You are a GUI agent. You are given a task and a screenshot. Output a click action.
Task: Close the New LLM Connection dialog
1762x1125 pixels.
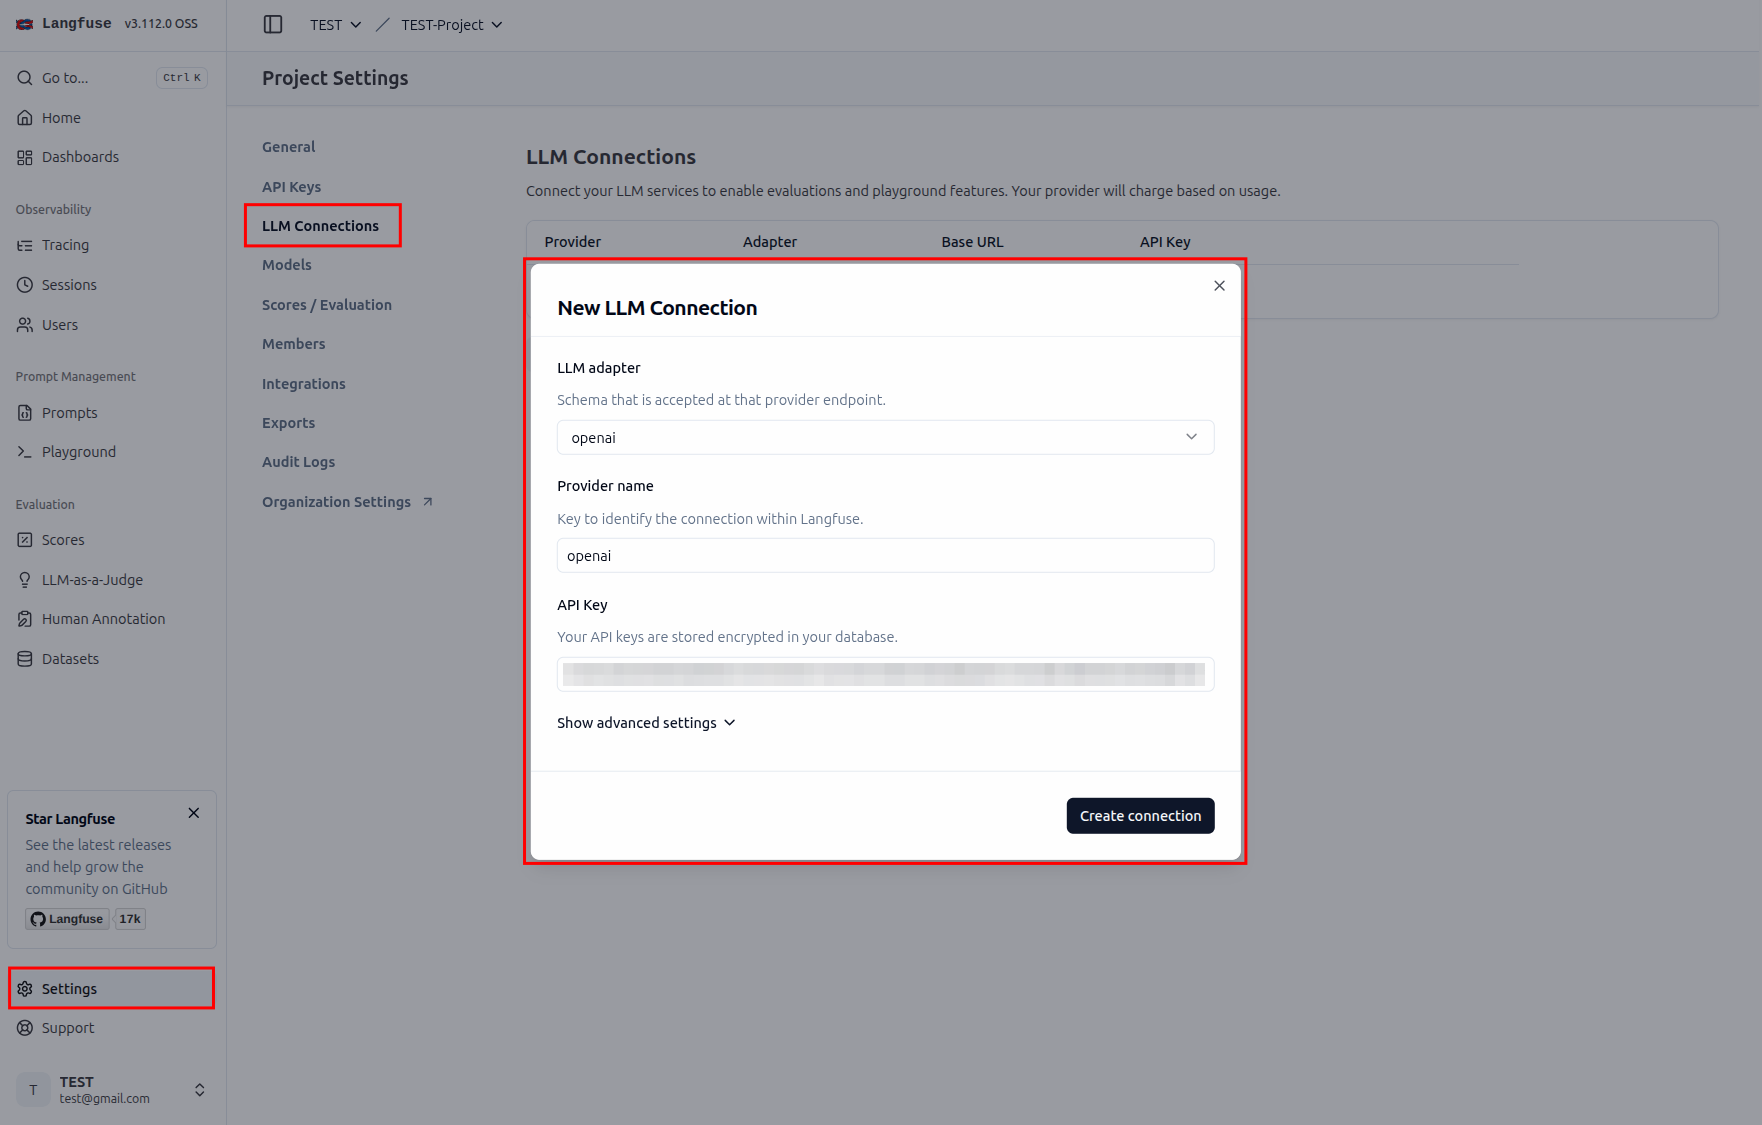tap(1219, 286)
